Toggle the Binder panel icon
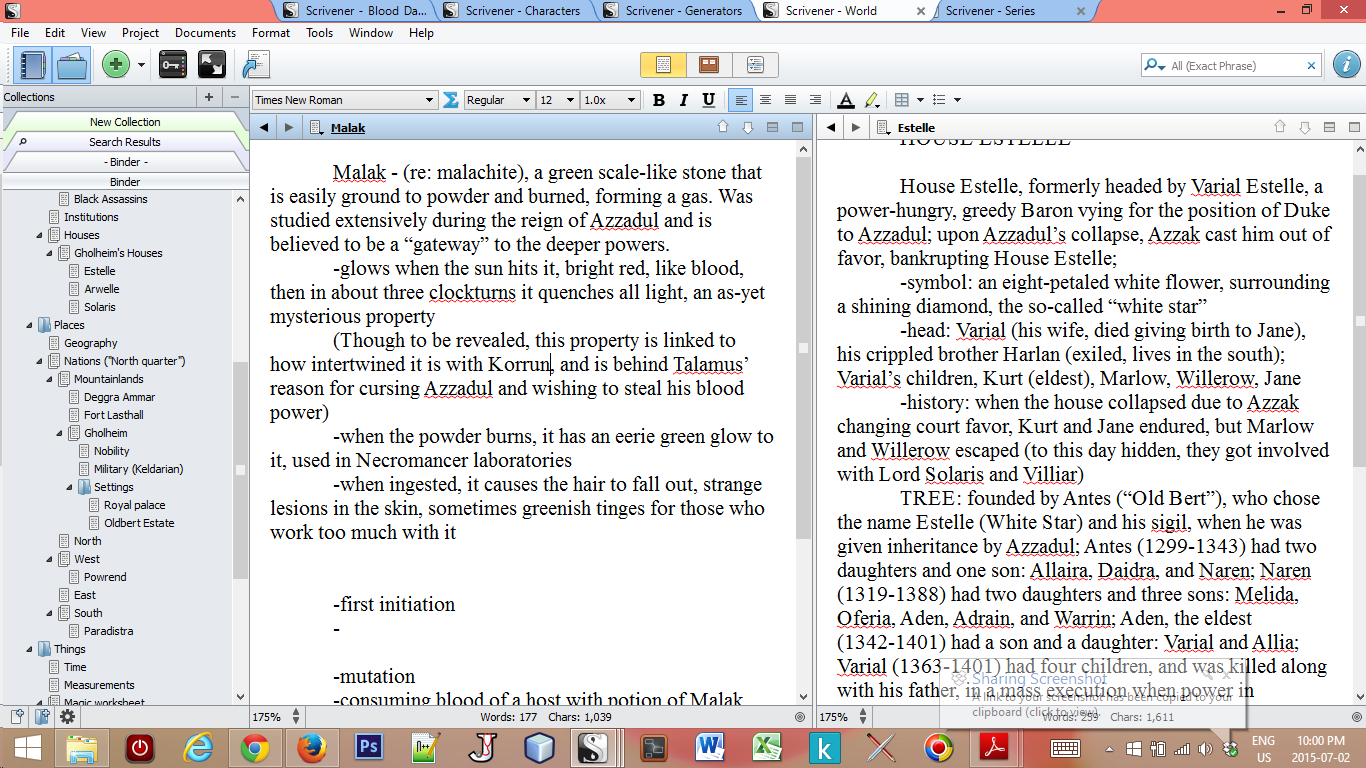 [33, 65]
